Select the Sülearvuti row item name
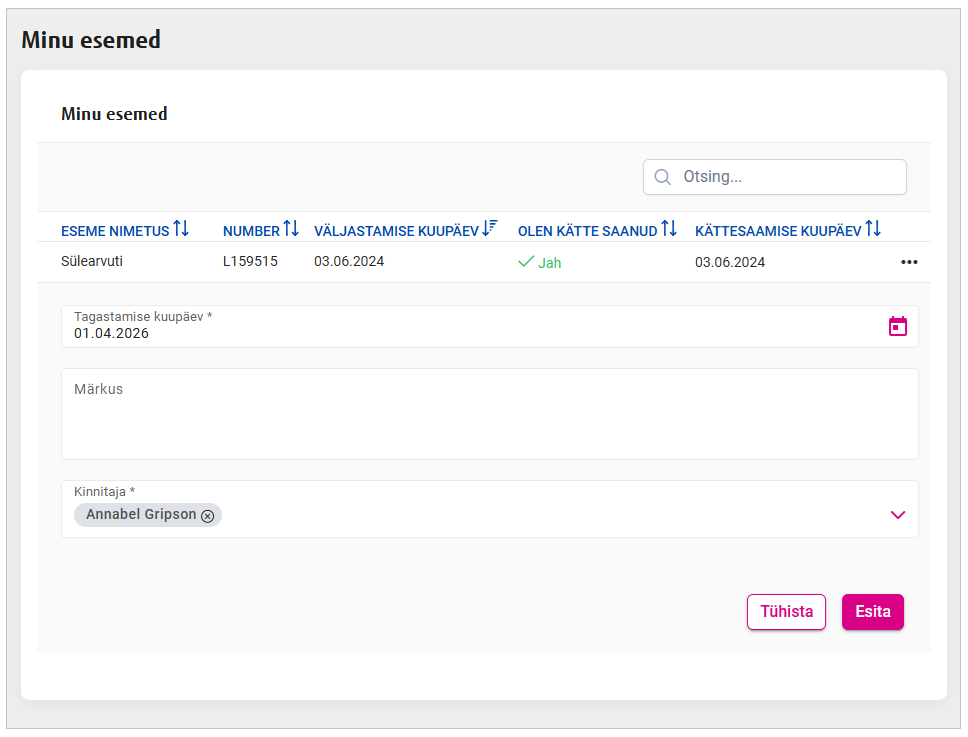Image resolution: width=968 pixels, height=737 pixels. point(92,262)
